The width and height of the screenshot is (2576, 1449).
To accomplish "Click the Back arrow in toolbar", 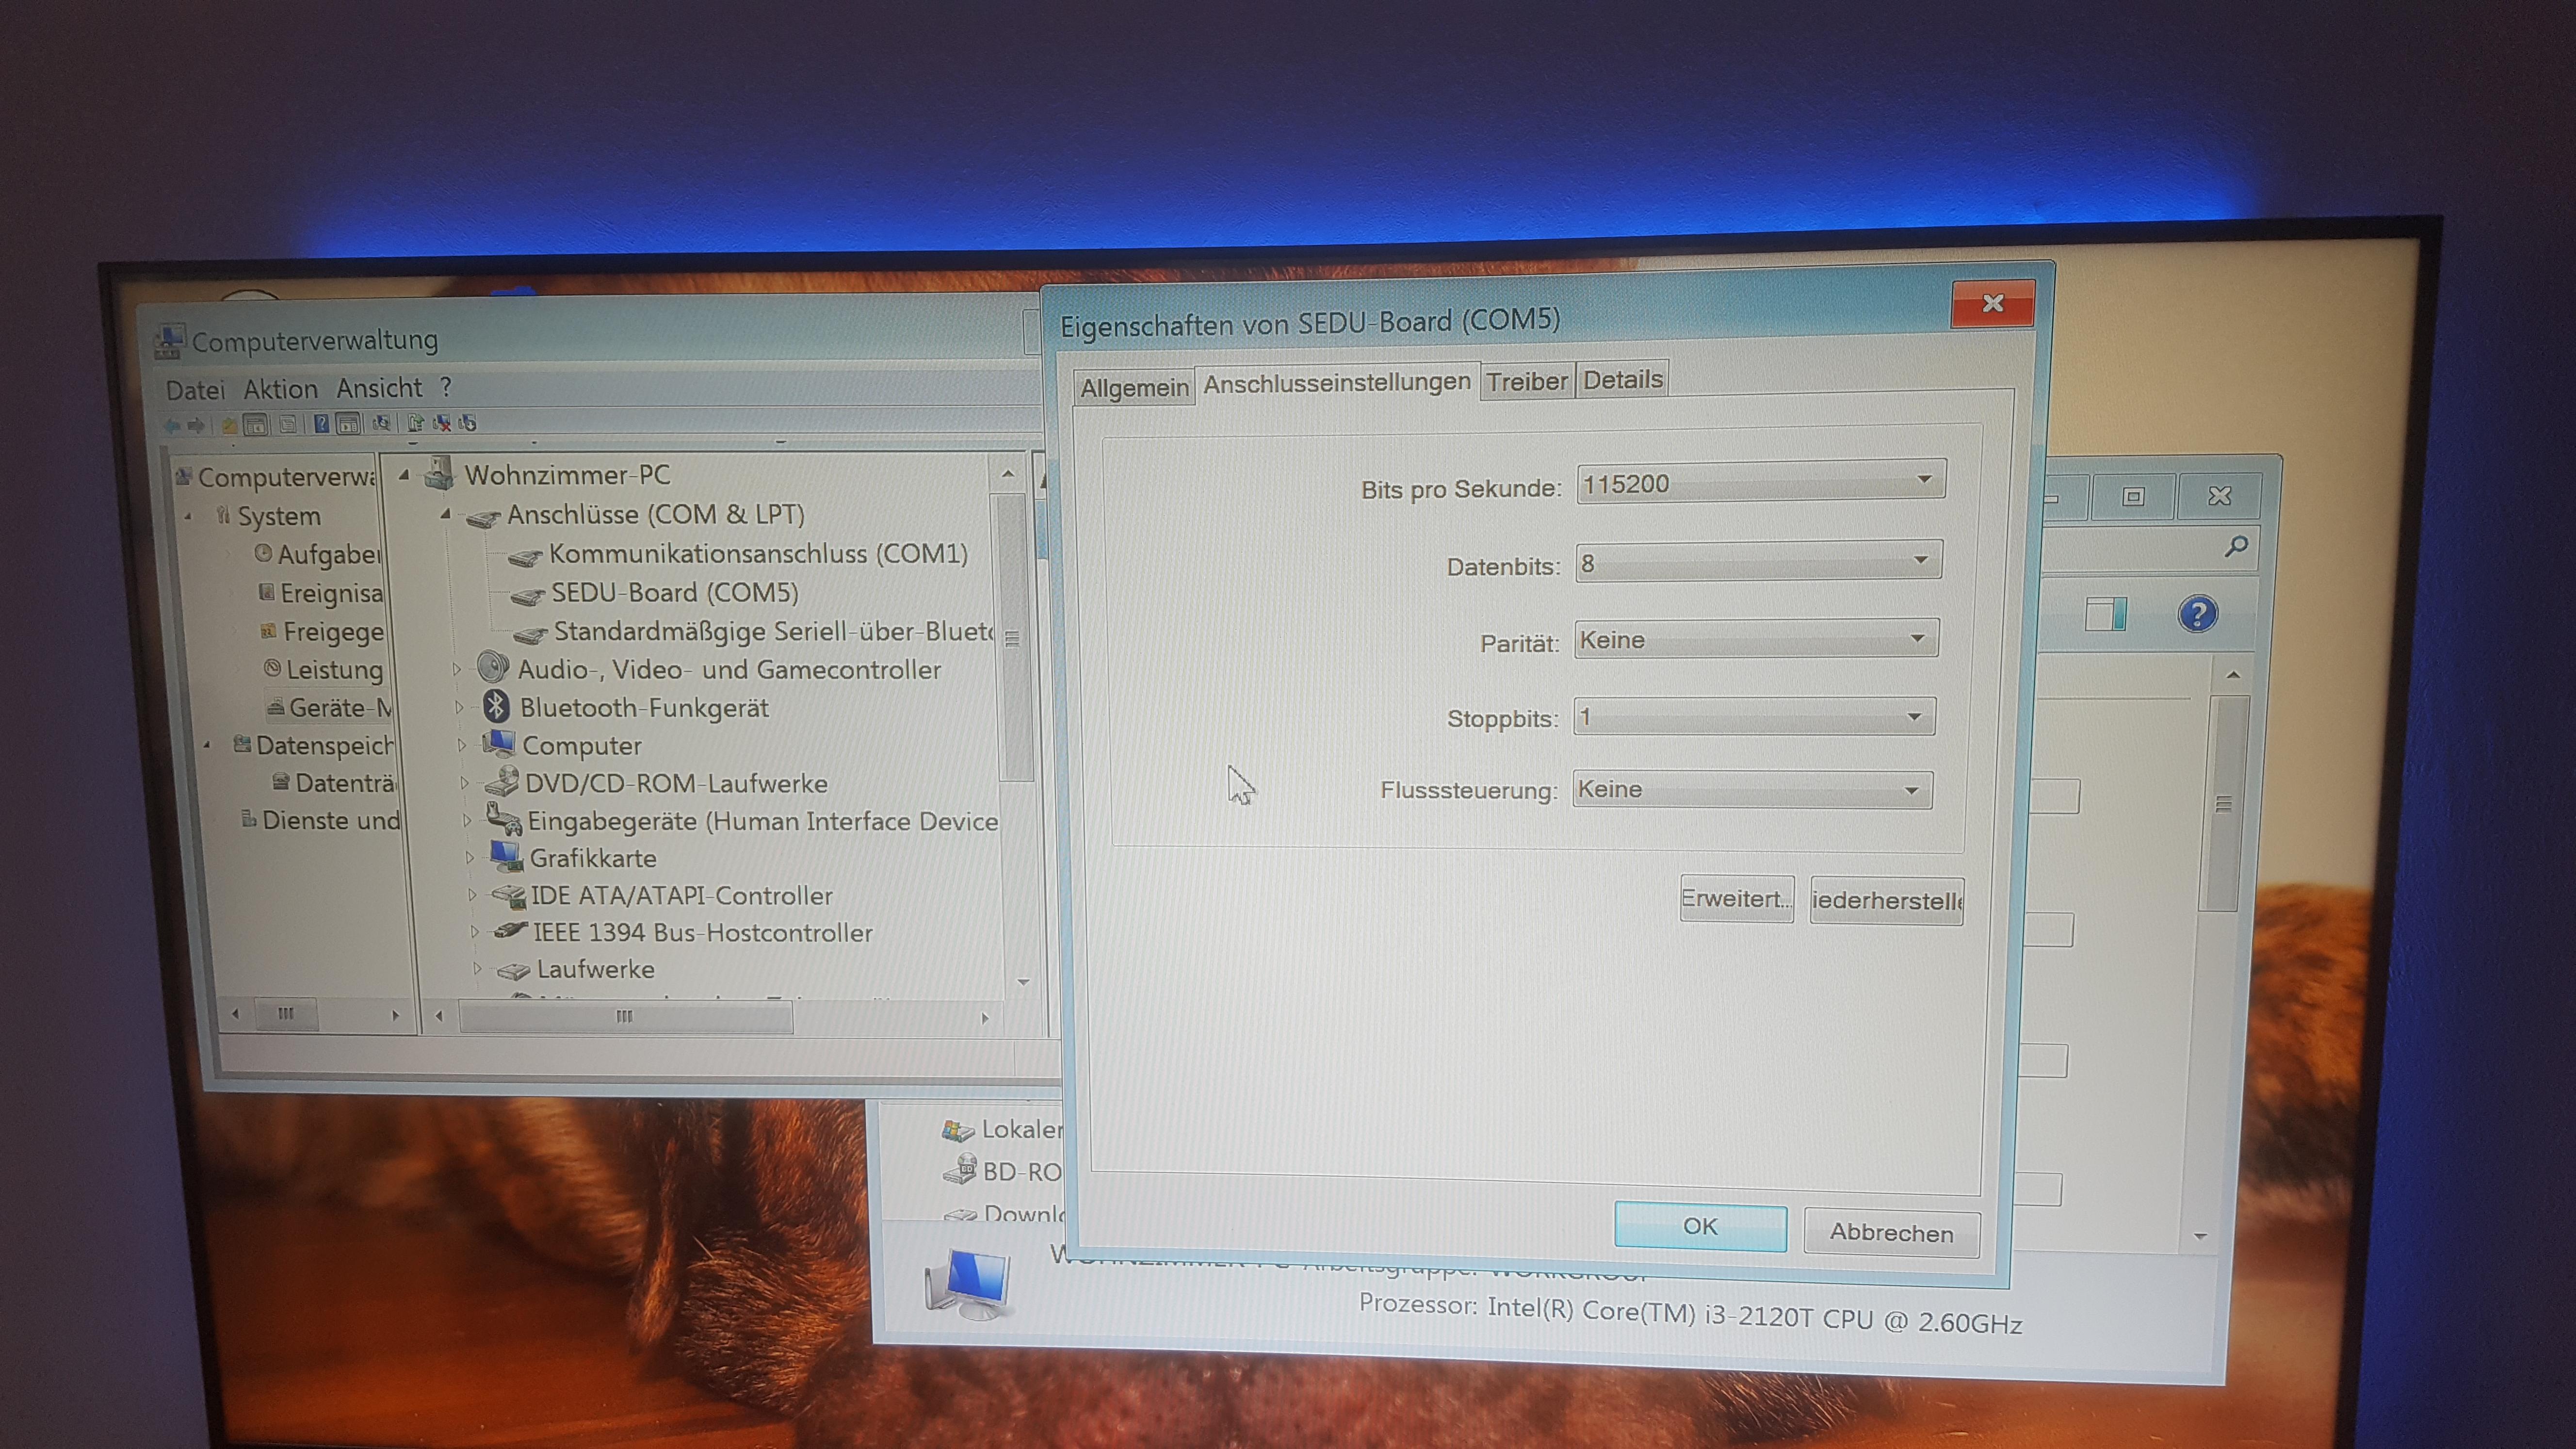I will pyautogui.click(x=172, y=426).
